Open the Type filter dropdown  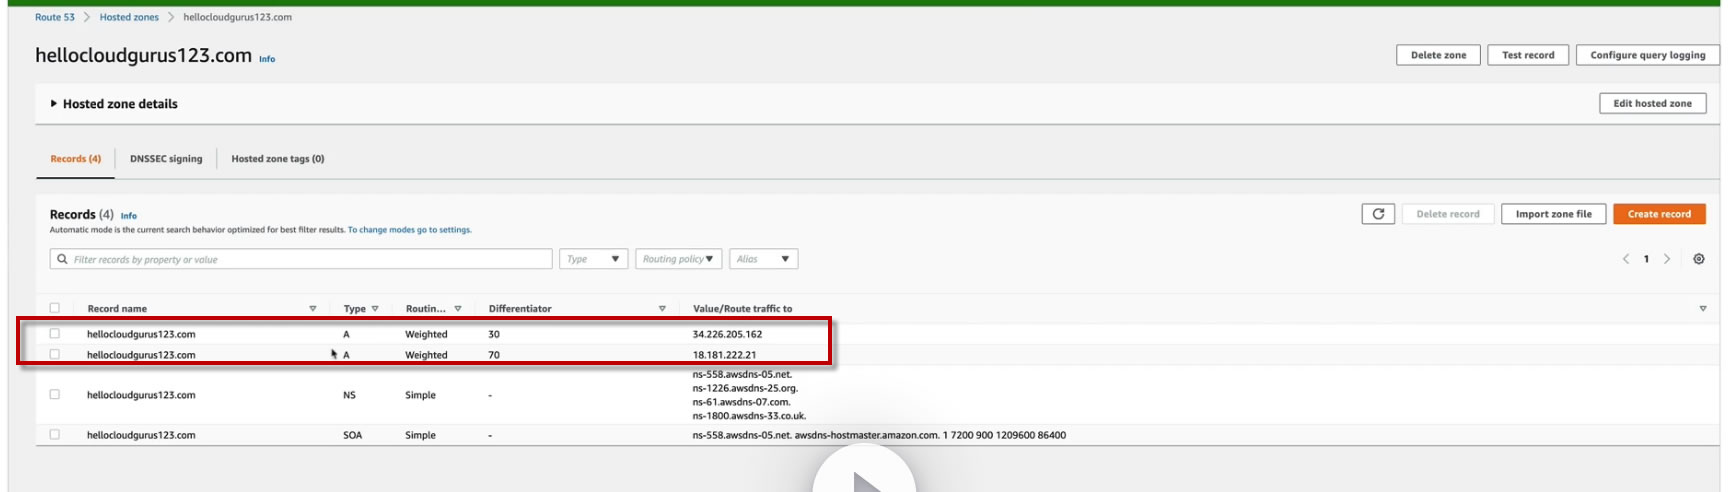[594, 259]
